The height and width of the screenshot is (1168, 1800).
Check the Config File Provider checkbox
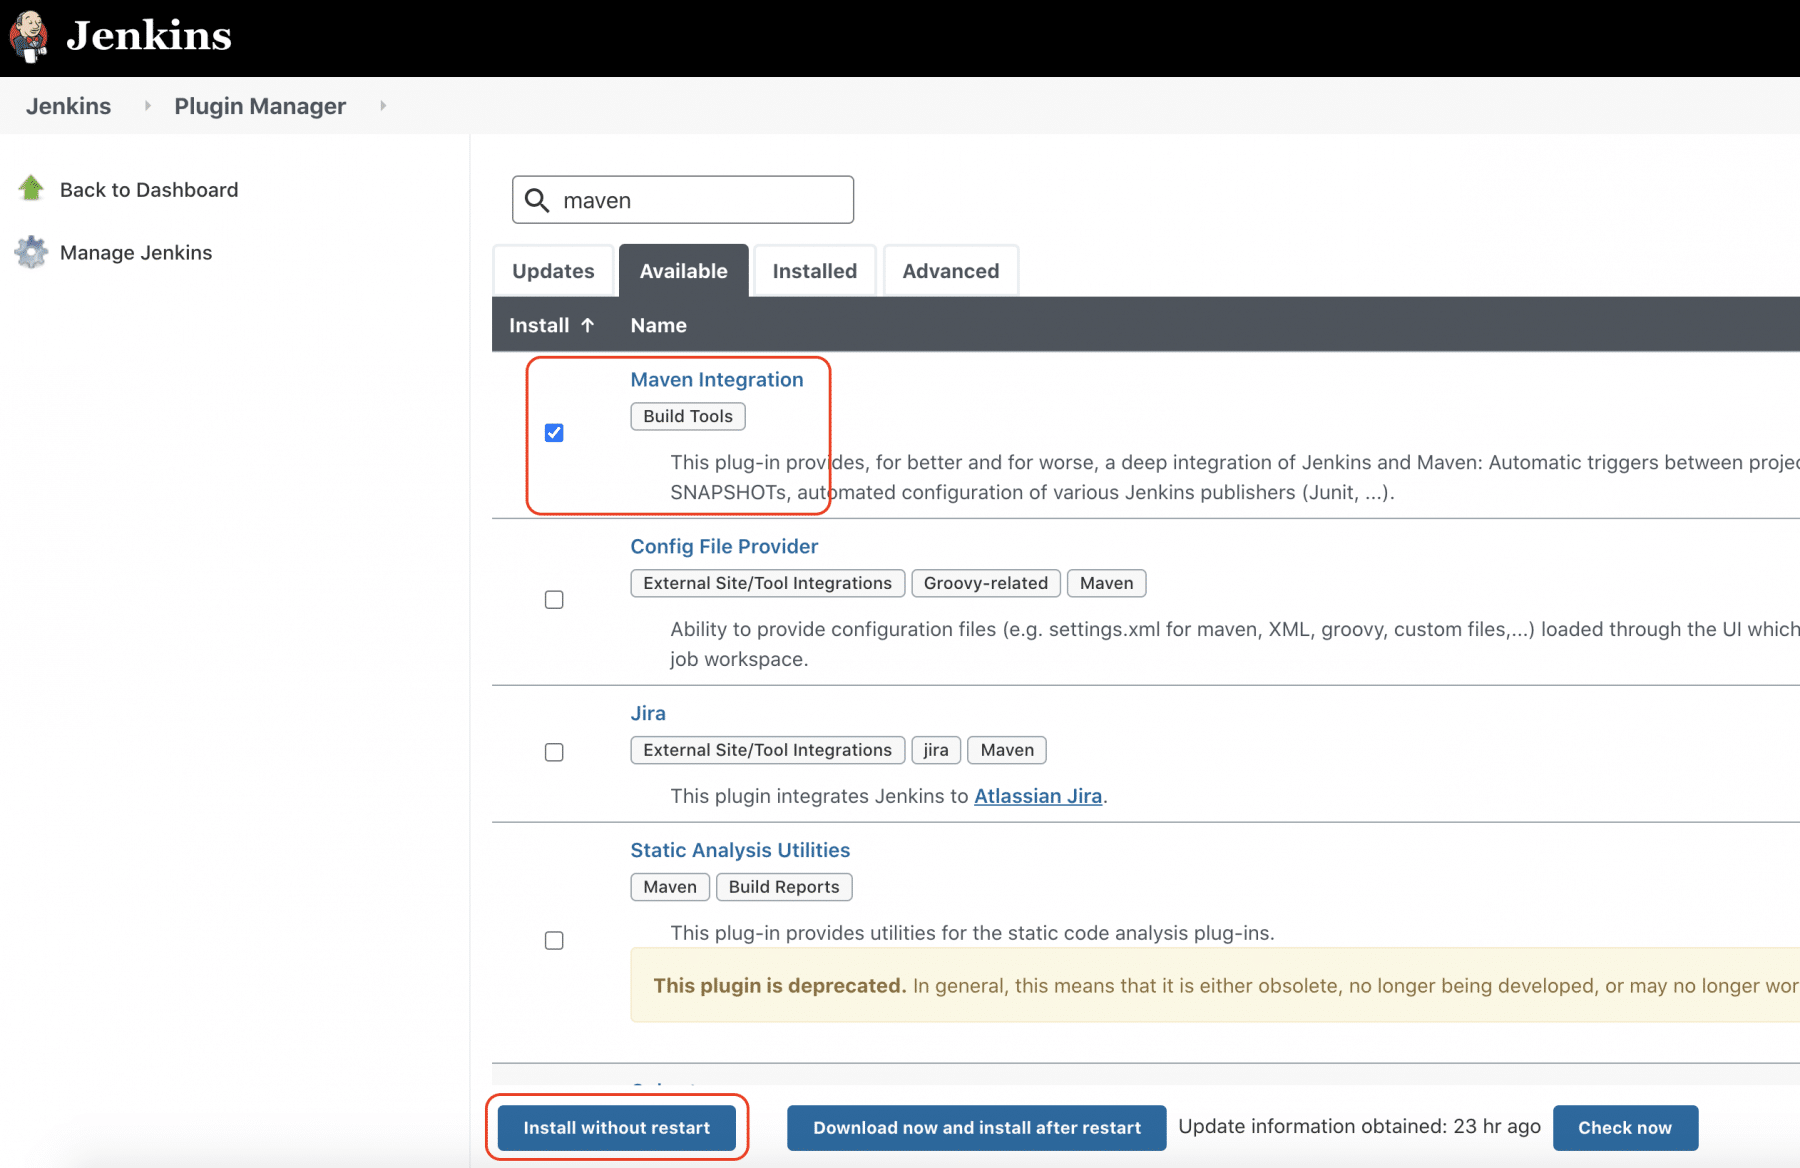[554, 600]
